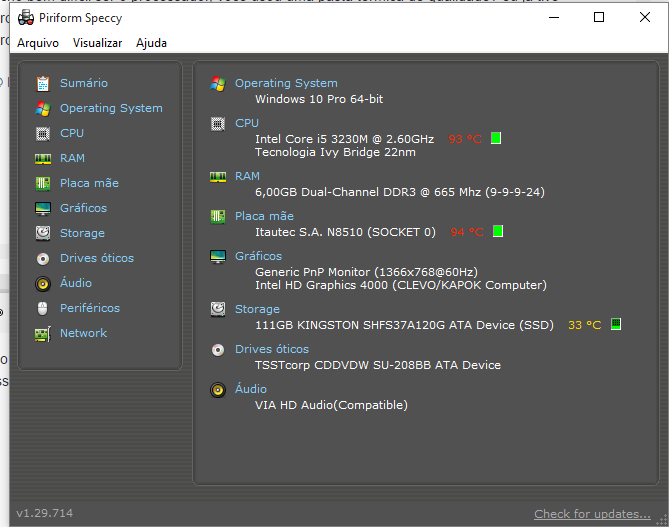Click the Placa mãe 94 °C temperature reading
669x527 pixels.
[466, 232]
